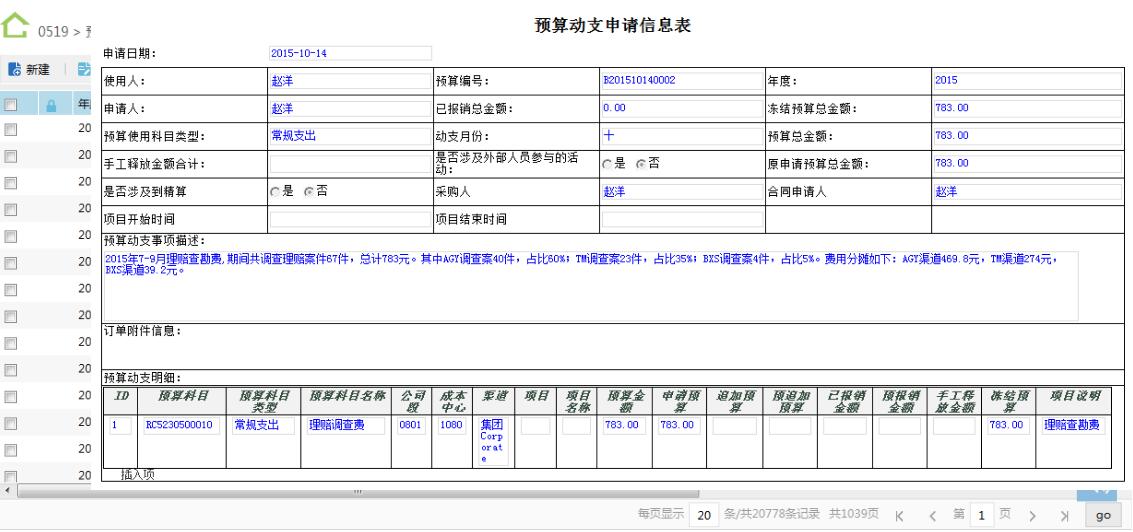
Task: Select 否 for 是否涉及到精算
Action: (309, 192)
